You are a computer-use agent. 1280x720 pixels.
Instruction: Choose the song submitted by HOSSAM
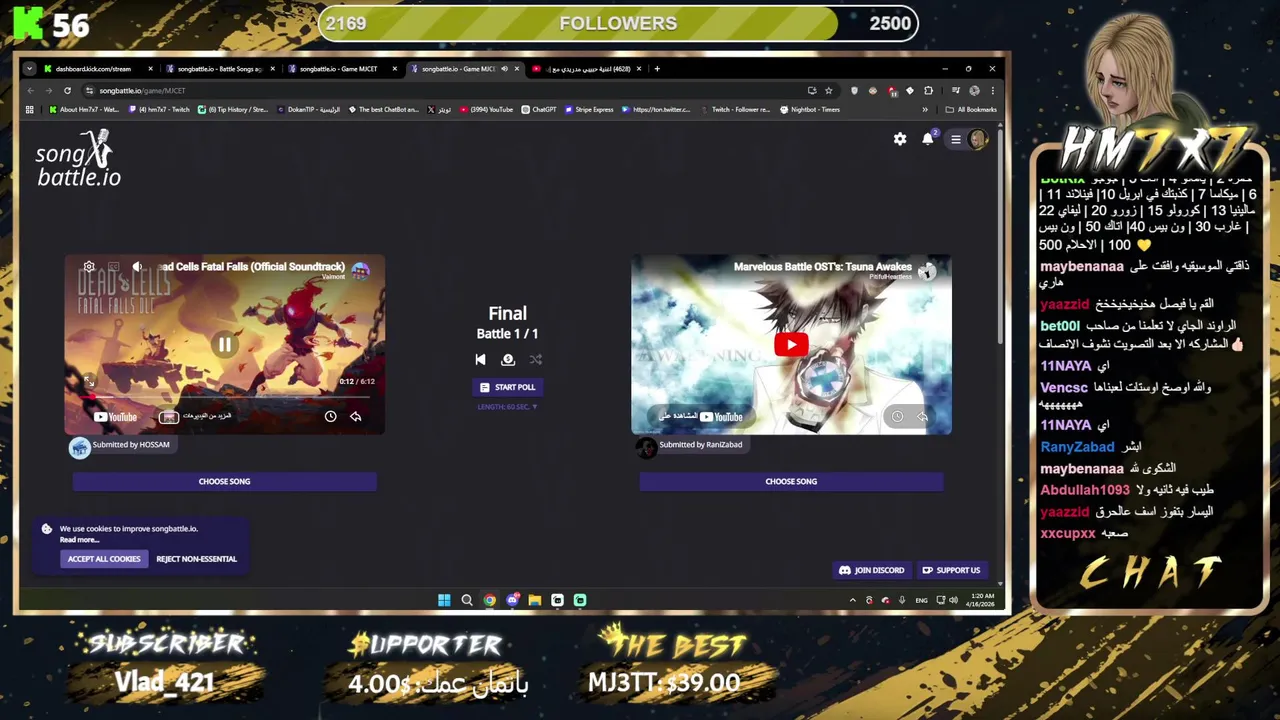224,481
